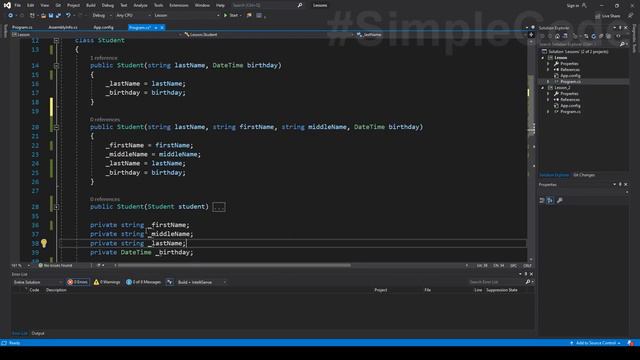Click the Save icon in the toolbar
The width and height of the screenshot is (640, 360).
[51, 16]
